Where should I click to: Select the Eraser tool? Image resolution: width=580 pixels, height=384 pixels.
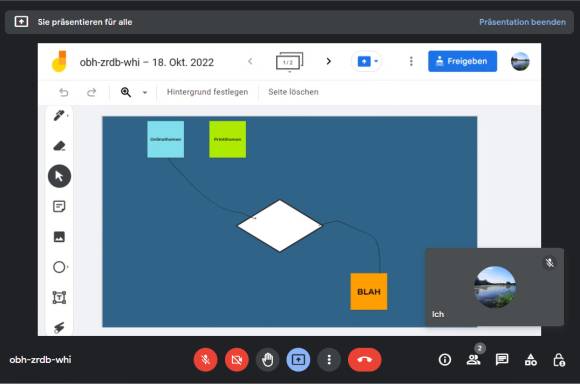(59, 146)
